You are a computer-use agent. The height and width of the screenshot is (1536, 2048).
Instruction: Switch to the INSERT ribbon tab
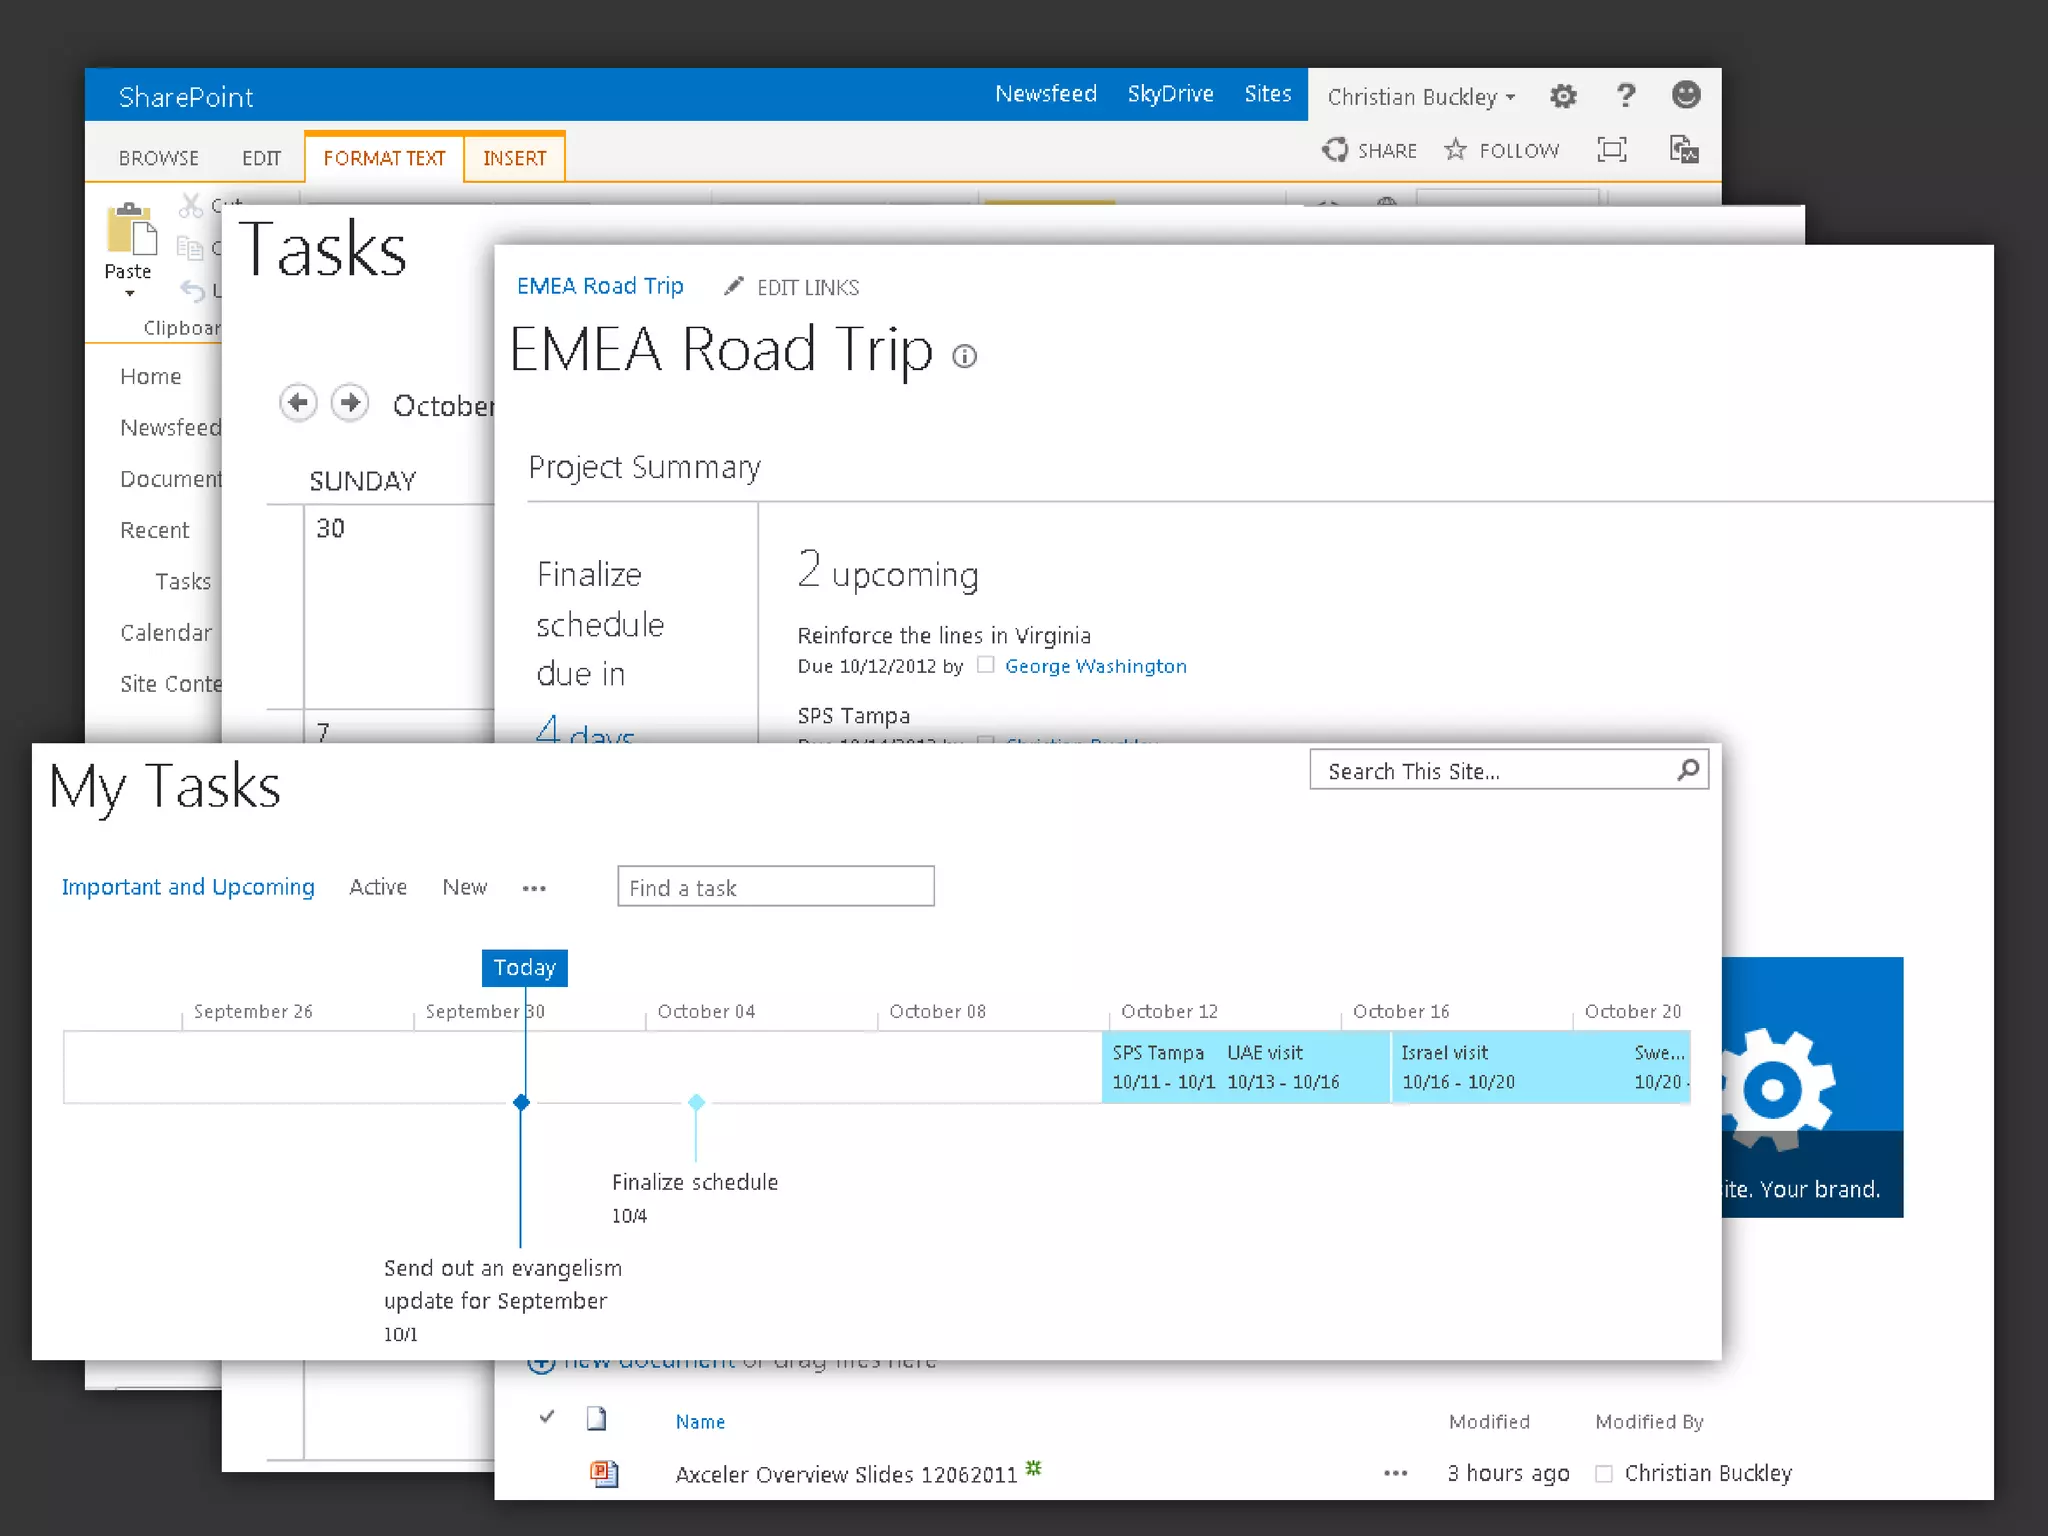click(x=514, y=158)
